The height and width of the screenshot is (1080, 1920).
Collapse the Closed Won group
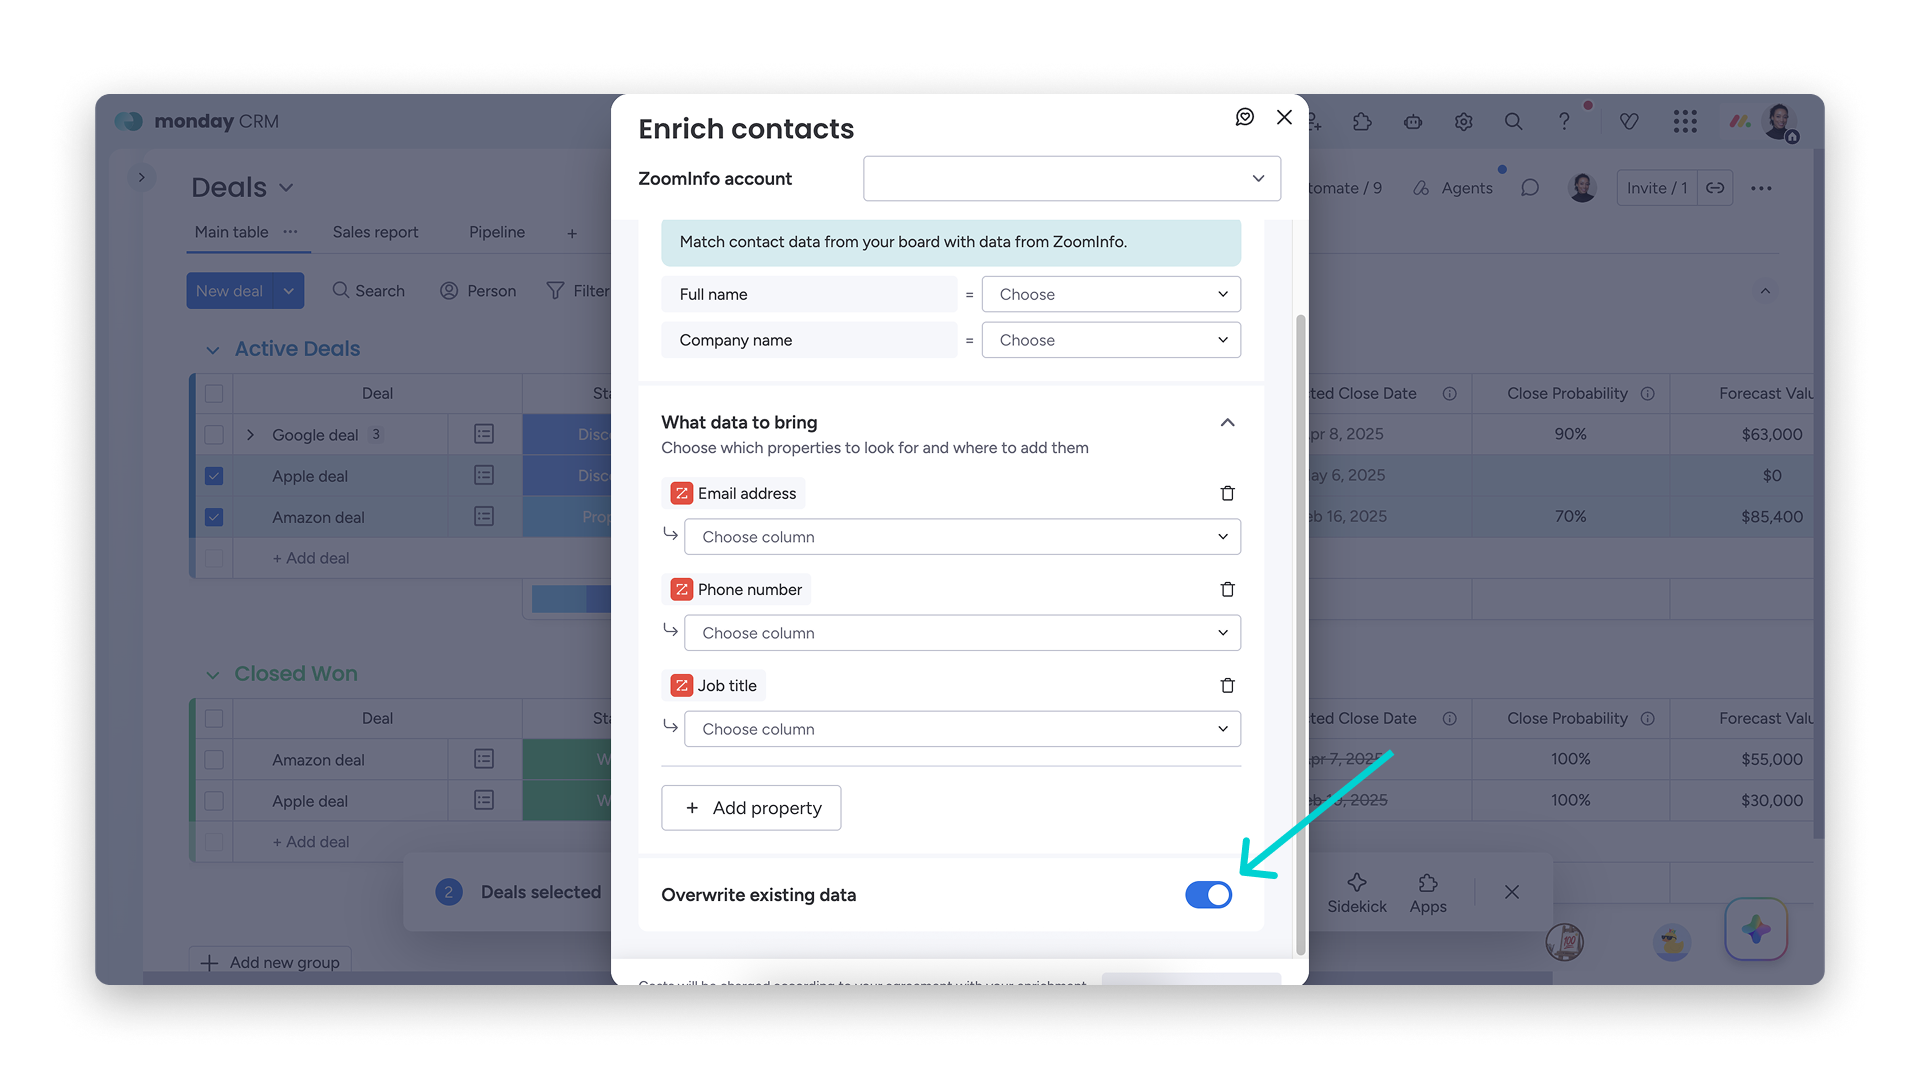click(212, 675)
